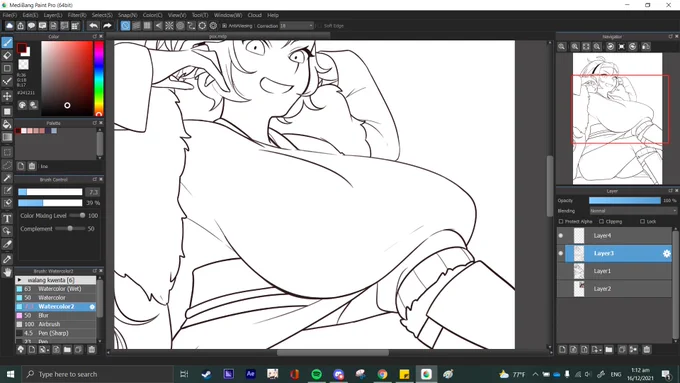Toggle Layer4 visibility dot

pyautogui.click(x=561, y=236)
